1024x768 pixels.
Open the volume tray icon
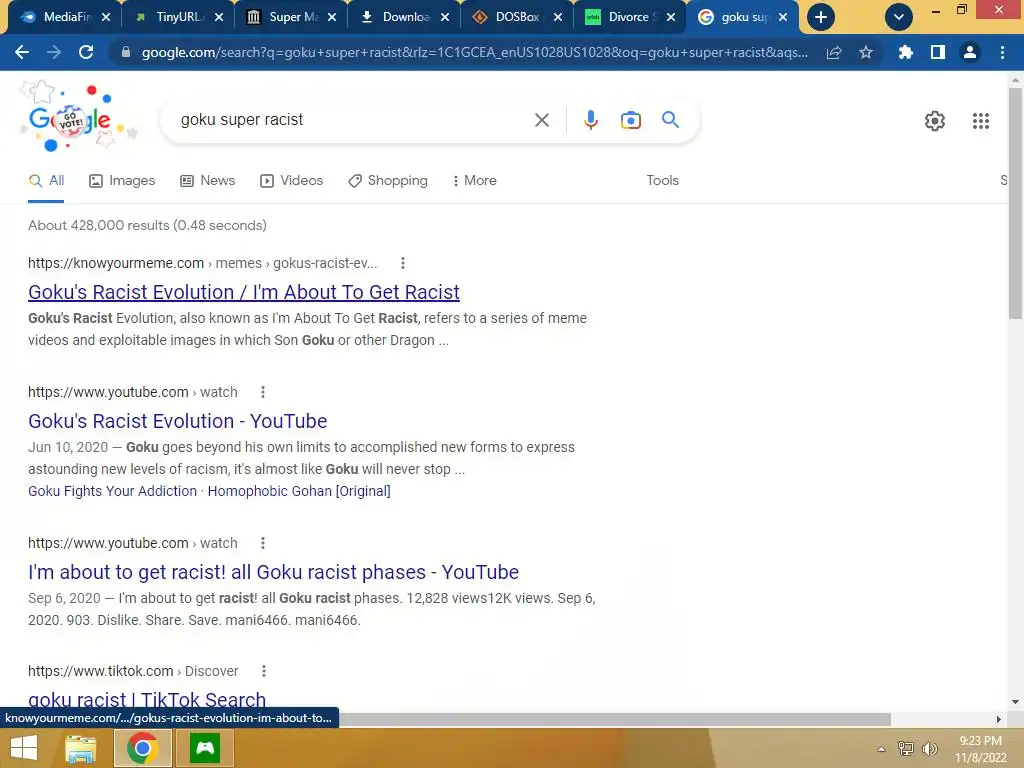coord(930,749)
